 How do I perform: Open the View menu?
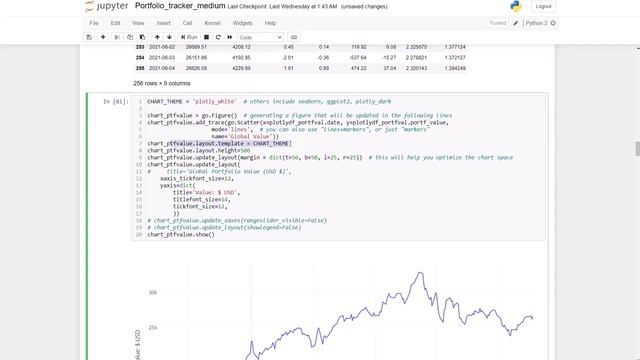point(138,23)
